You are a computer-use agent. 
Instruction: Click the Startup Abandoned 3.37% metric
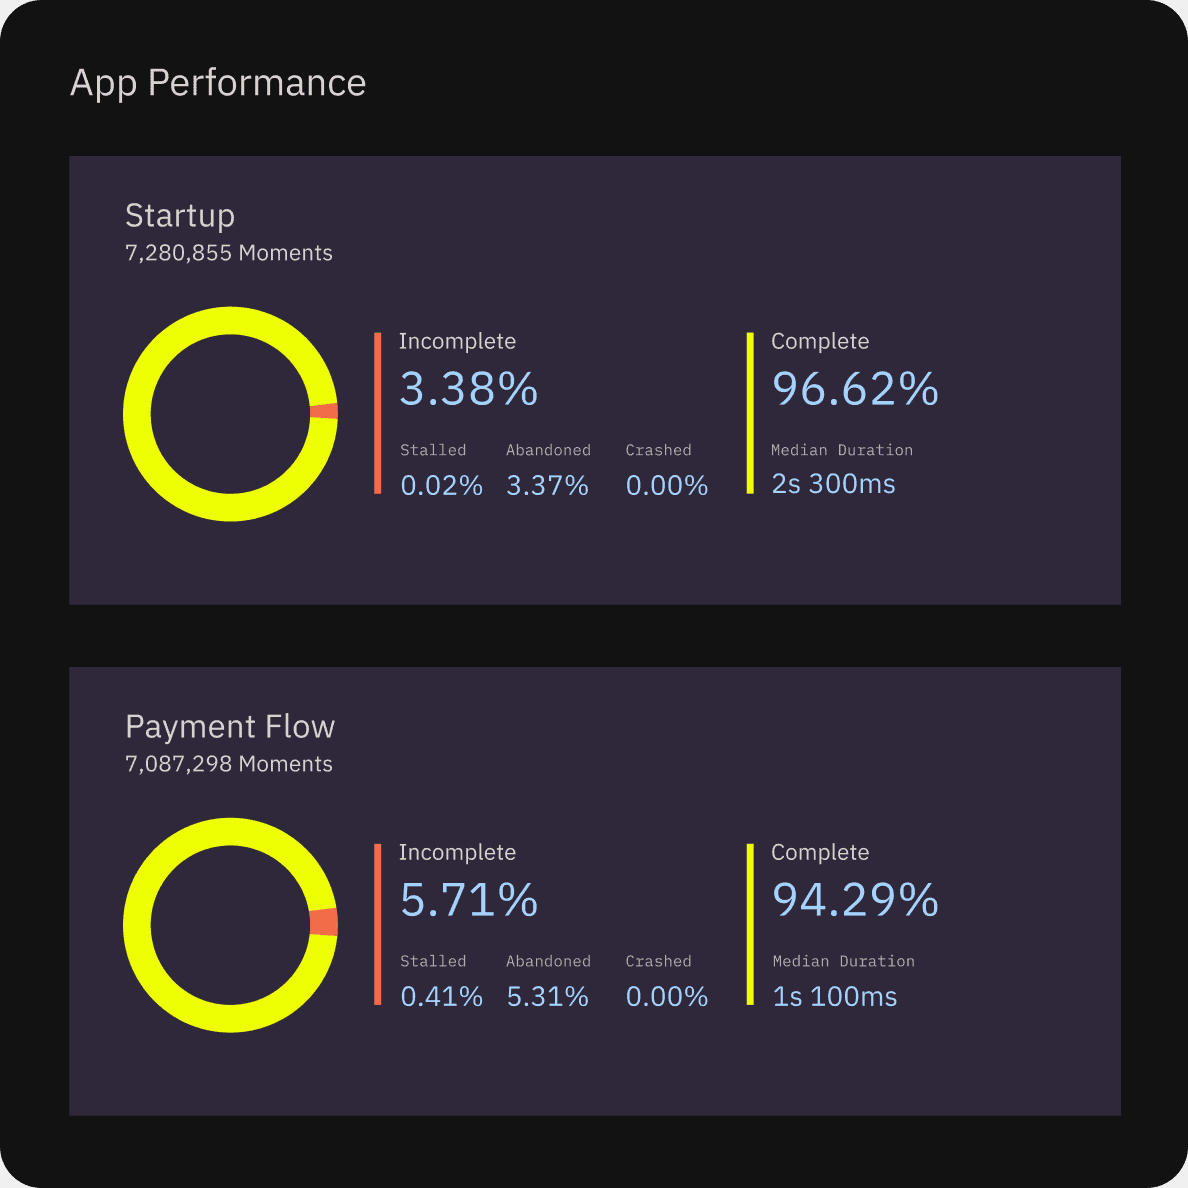click(547, 486)
